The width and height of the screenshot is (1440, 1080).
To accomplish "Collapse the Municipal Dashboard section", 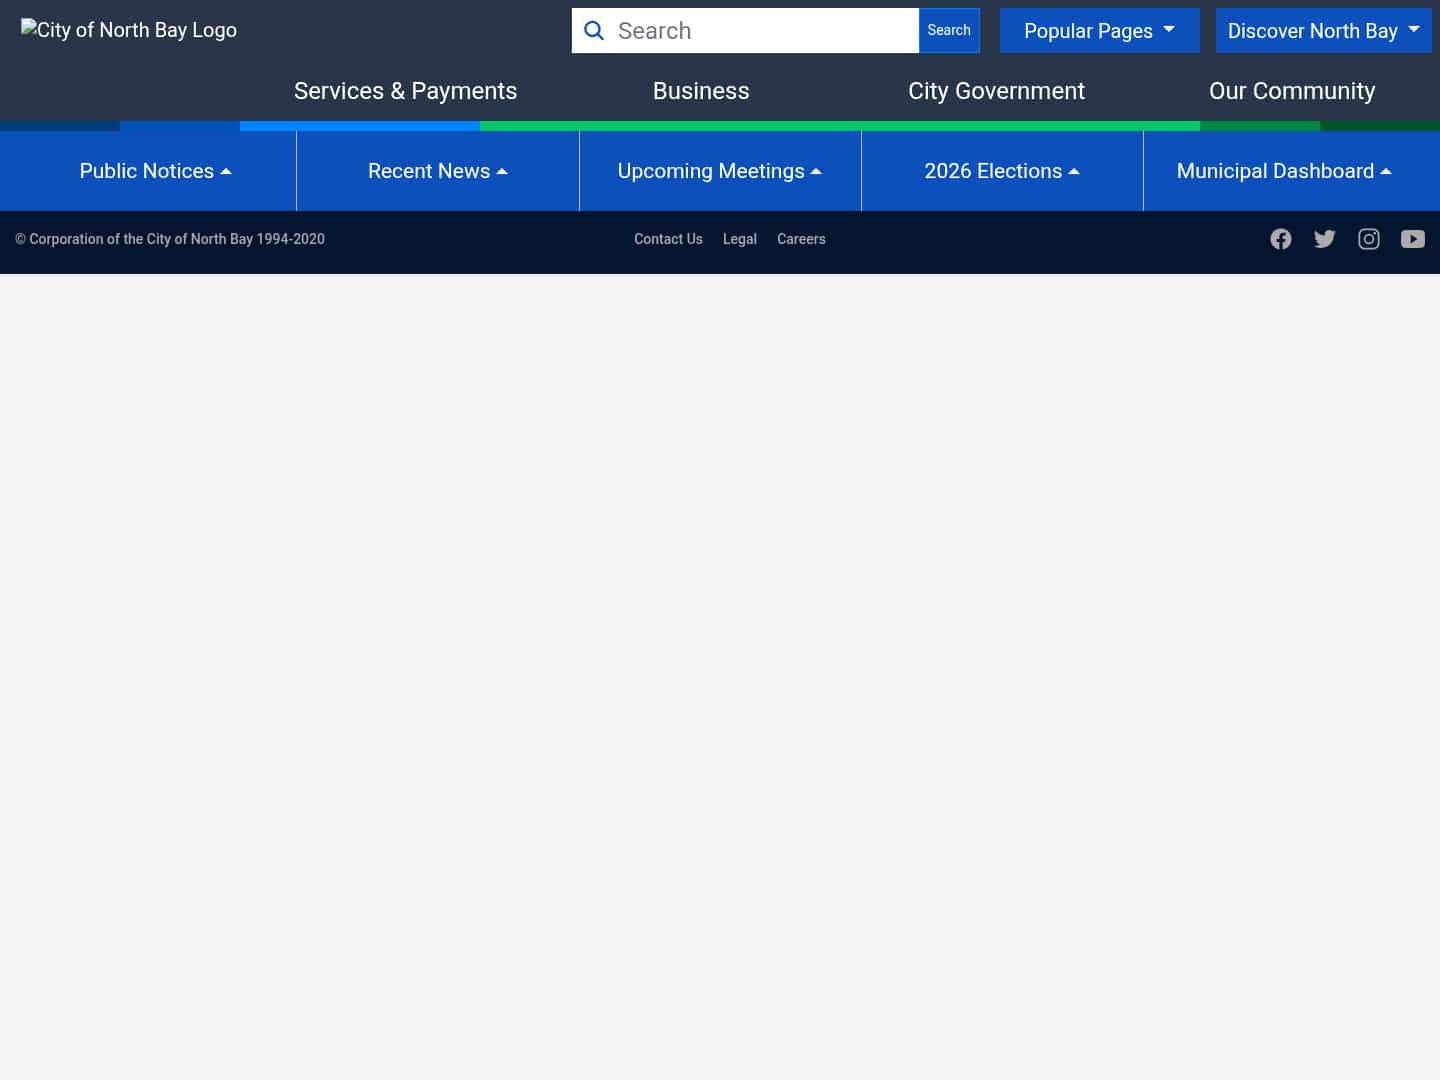I will point(1285,171).
